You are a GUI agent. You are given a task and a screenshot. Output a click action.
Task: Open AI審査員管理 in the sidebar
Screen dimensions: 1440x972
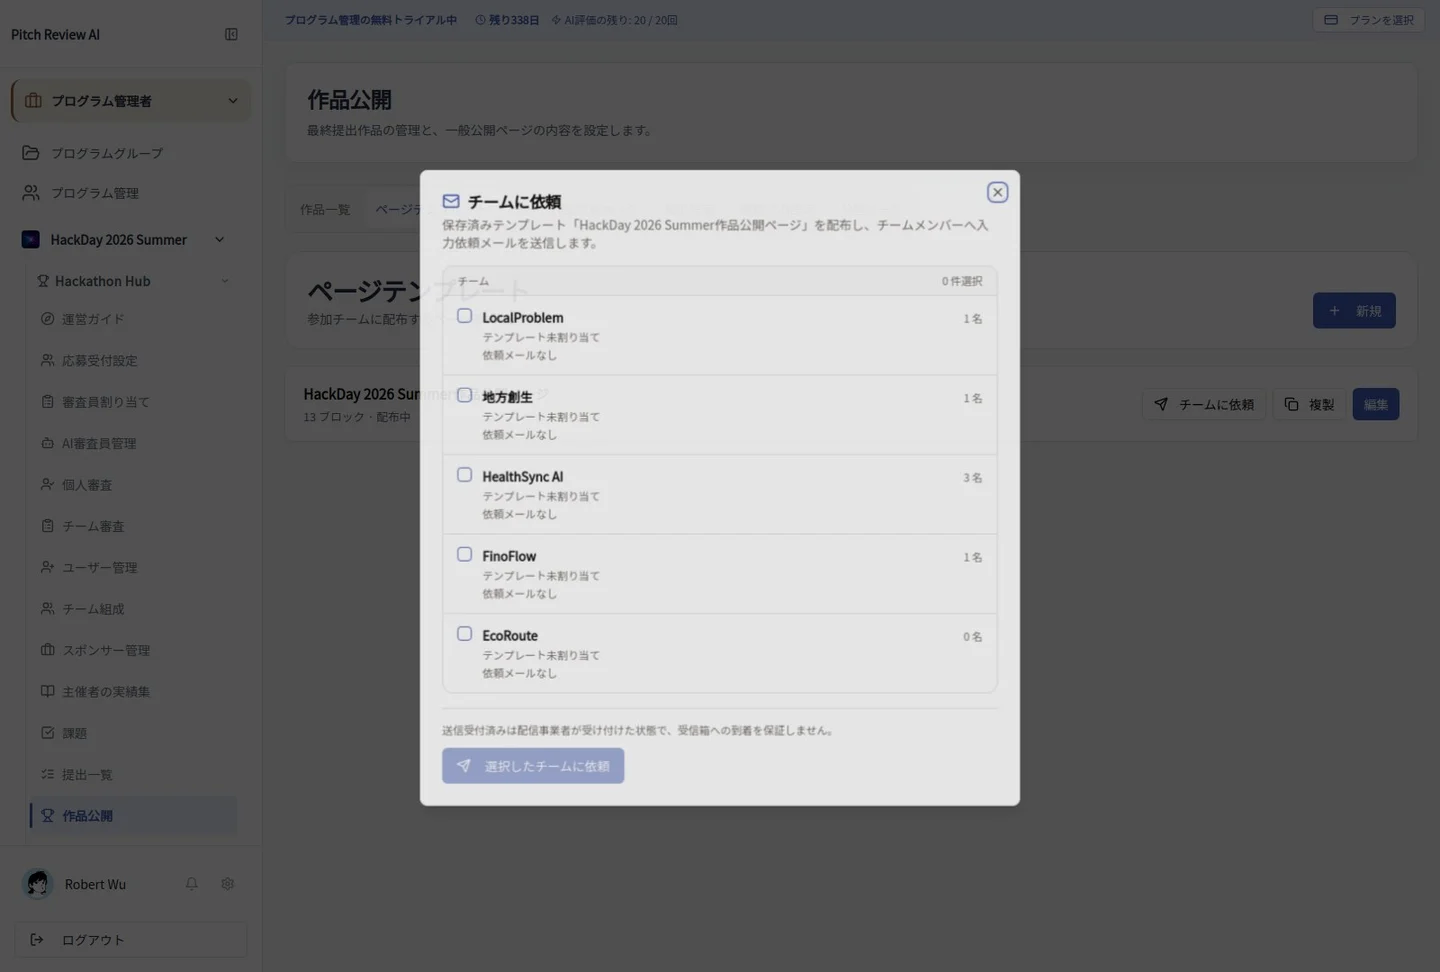(134, 443)
